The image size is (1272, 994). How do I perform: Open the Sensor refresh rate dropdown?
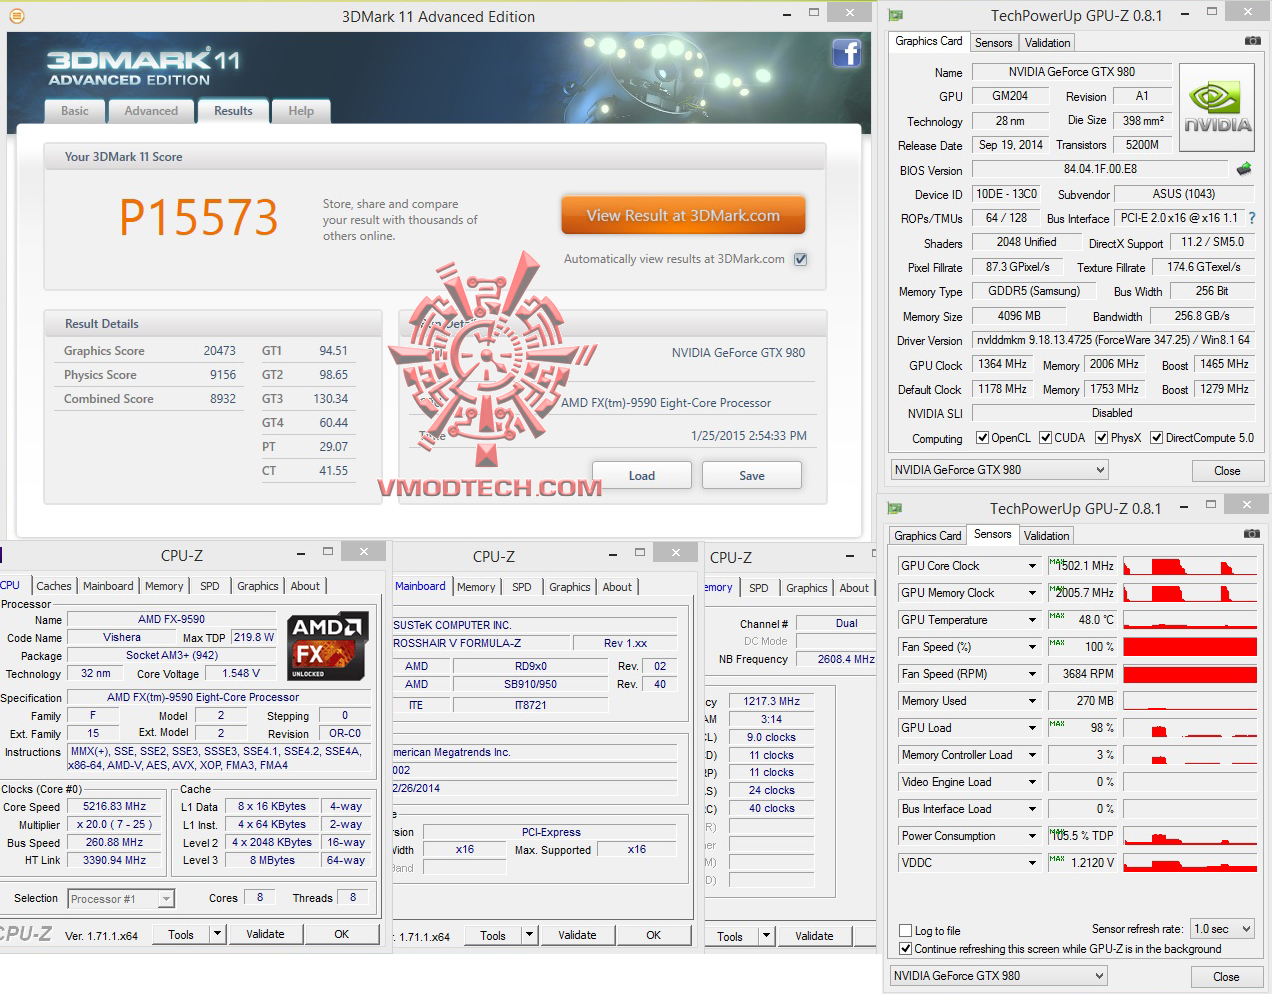pos(1224,929)
